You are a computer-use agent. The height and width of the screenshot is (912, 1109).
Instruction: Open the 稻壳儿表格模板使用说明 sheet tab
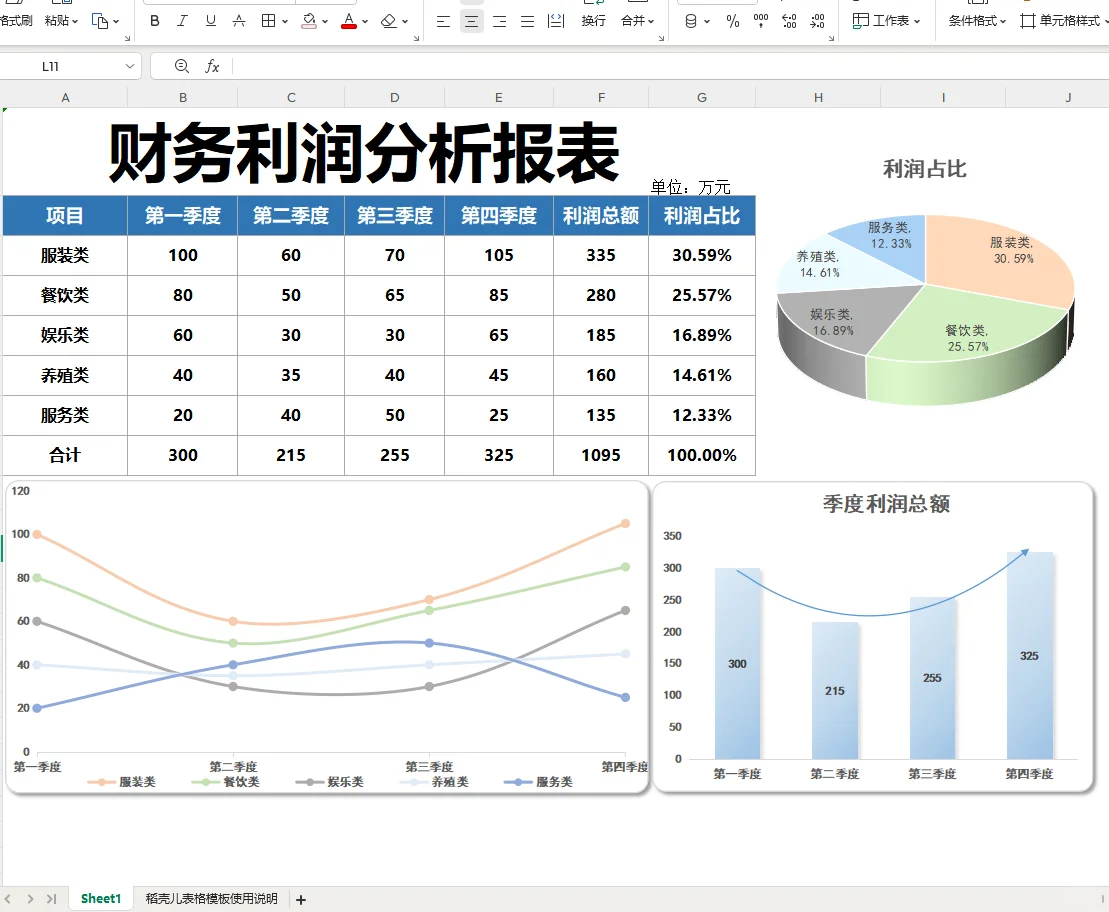pos(211,899)
